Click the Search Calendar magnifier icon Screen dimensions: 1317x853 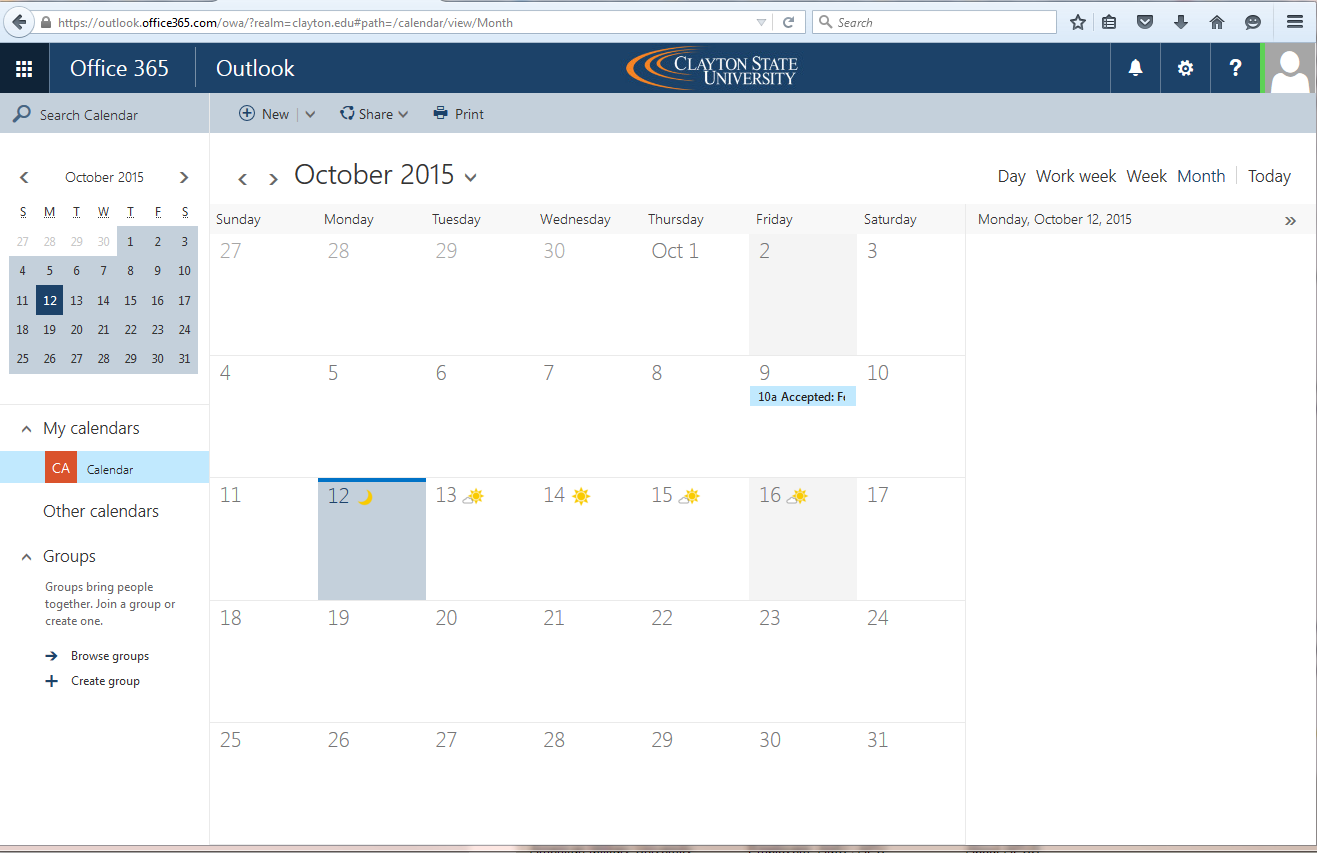coord(21,115)
